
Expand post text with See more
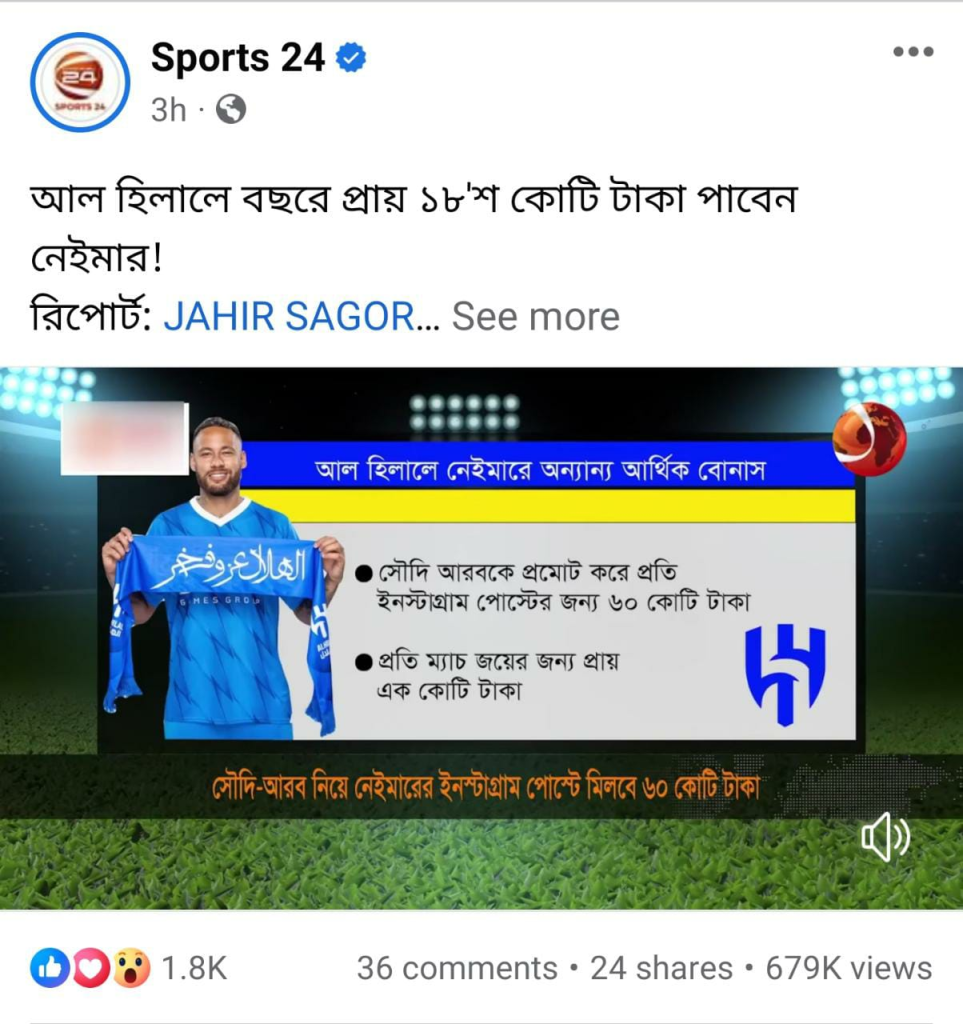535,317
